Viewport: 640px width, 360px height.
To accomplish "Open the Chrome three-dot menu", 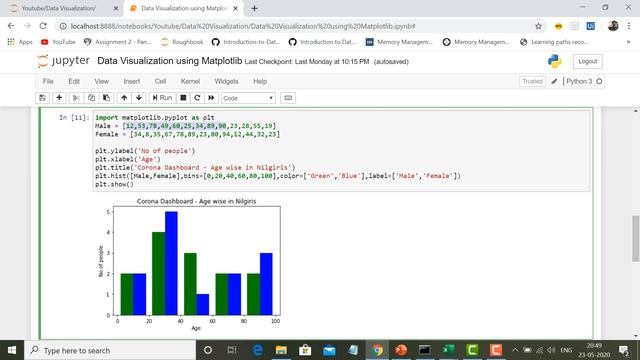I will 629,26.
